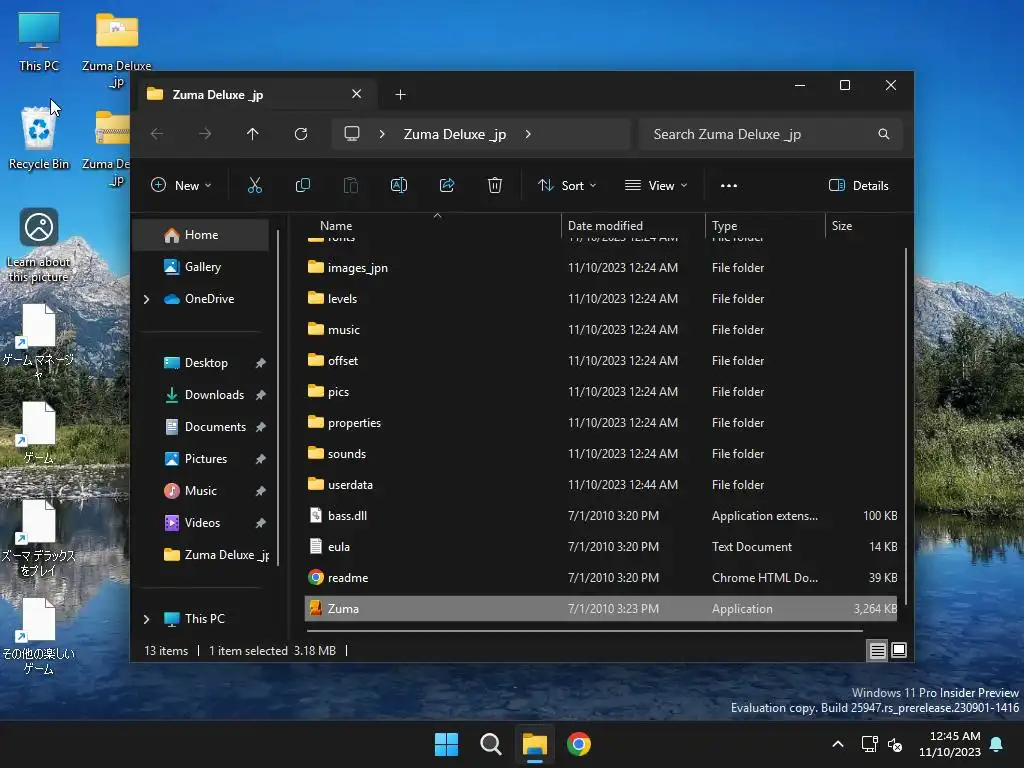Screen dimensions: 1024x768
Task: Select the properties folder
Action: 601,423
